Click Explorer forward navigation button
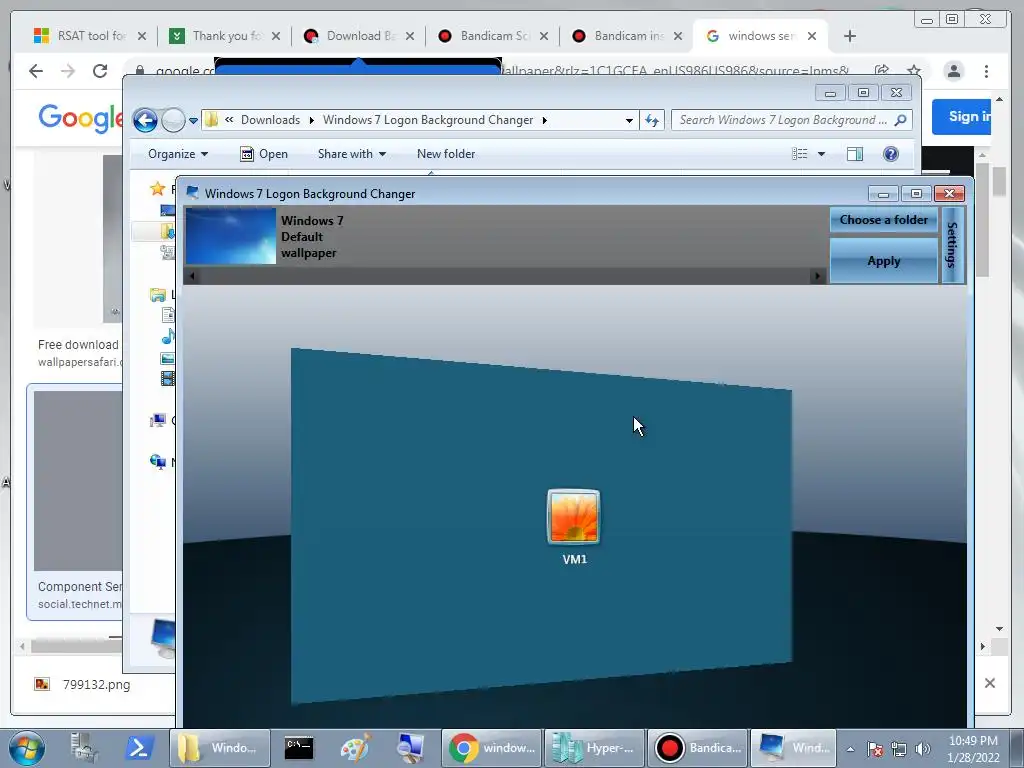 [173, 120]
